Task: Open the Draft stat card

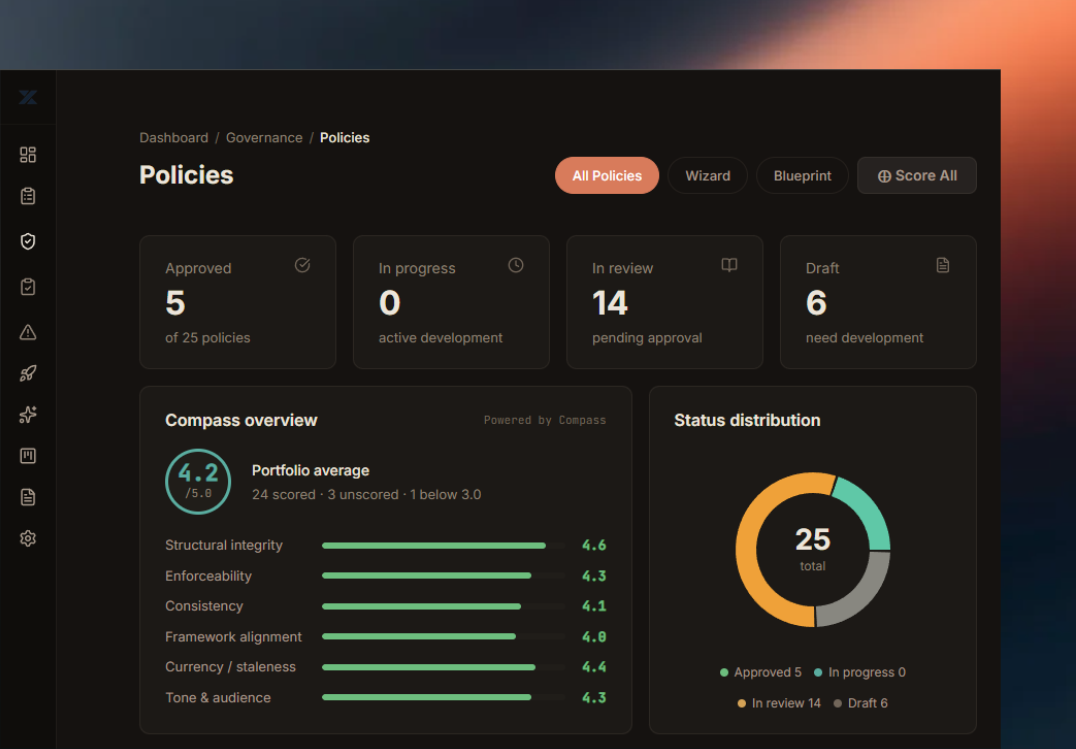Action: [x=878, y=302]
